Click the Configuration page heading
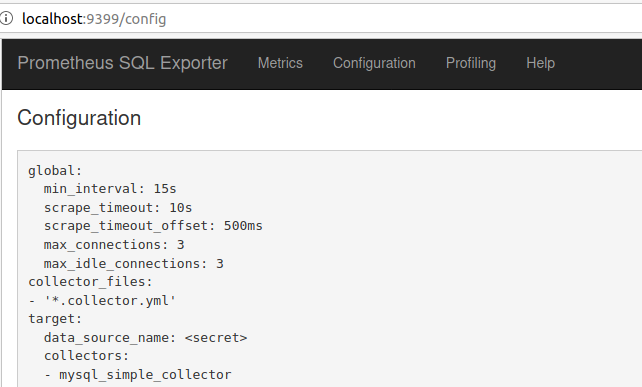Screen dimensions: 642x387 tap(79, 118)
